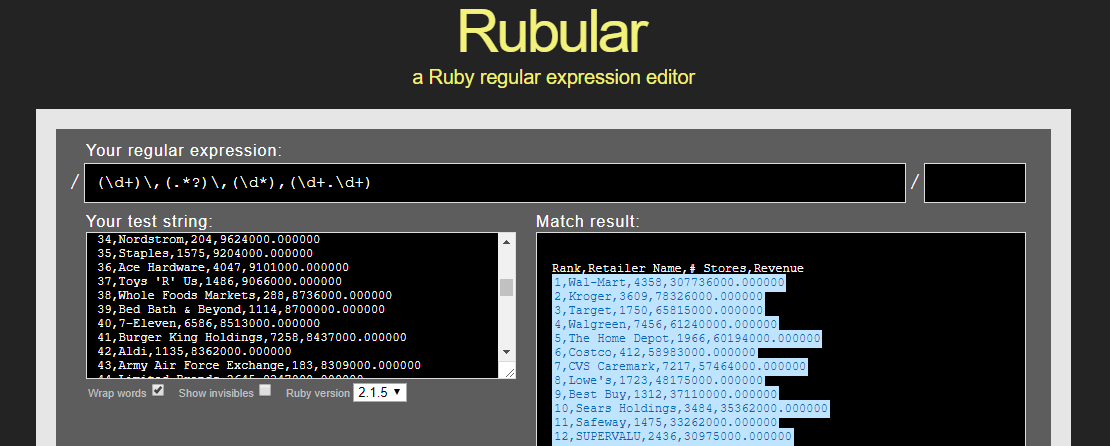Click the "8,Lowe's" highlighted match line

[658, 381]
